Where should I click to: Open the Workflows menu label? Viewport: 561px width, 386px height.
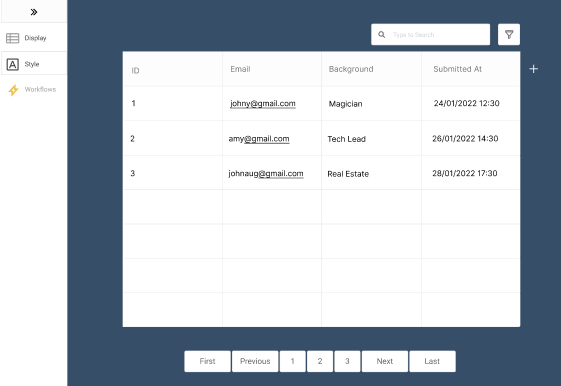pyautogui.click(x=40, y=89)
